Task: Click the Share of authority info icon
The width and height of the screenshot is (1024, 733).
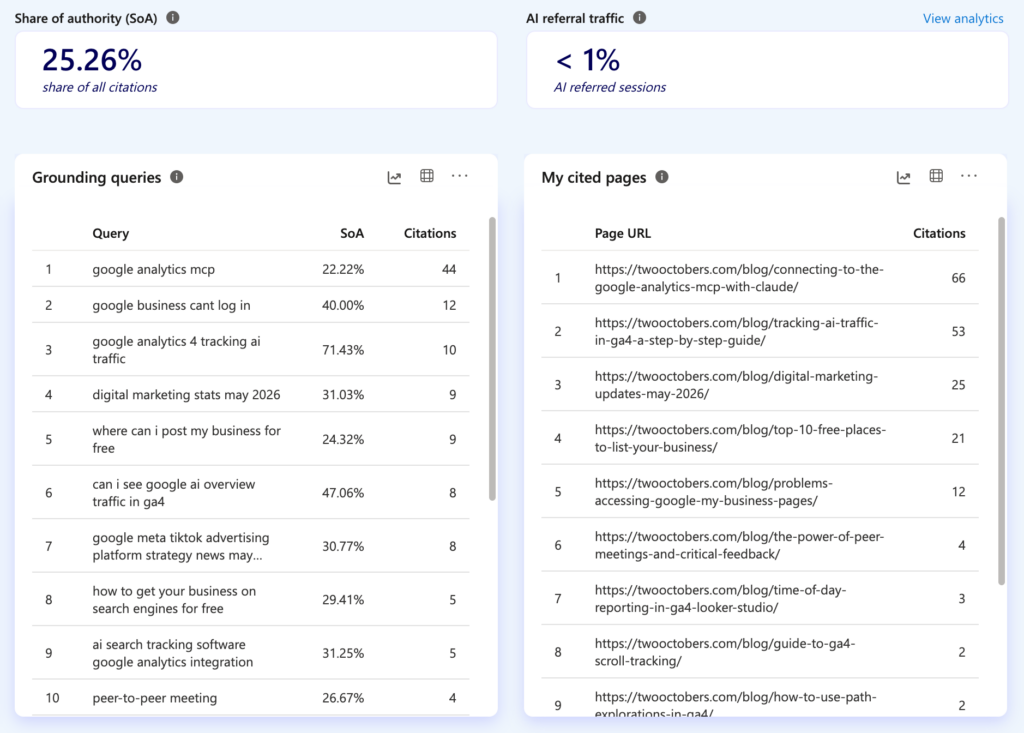Action: (x=172, y=18)
